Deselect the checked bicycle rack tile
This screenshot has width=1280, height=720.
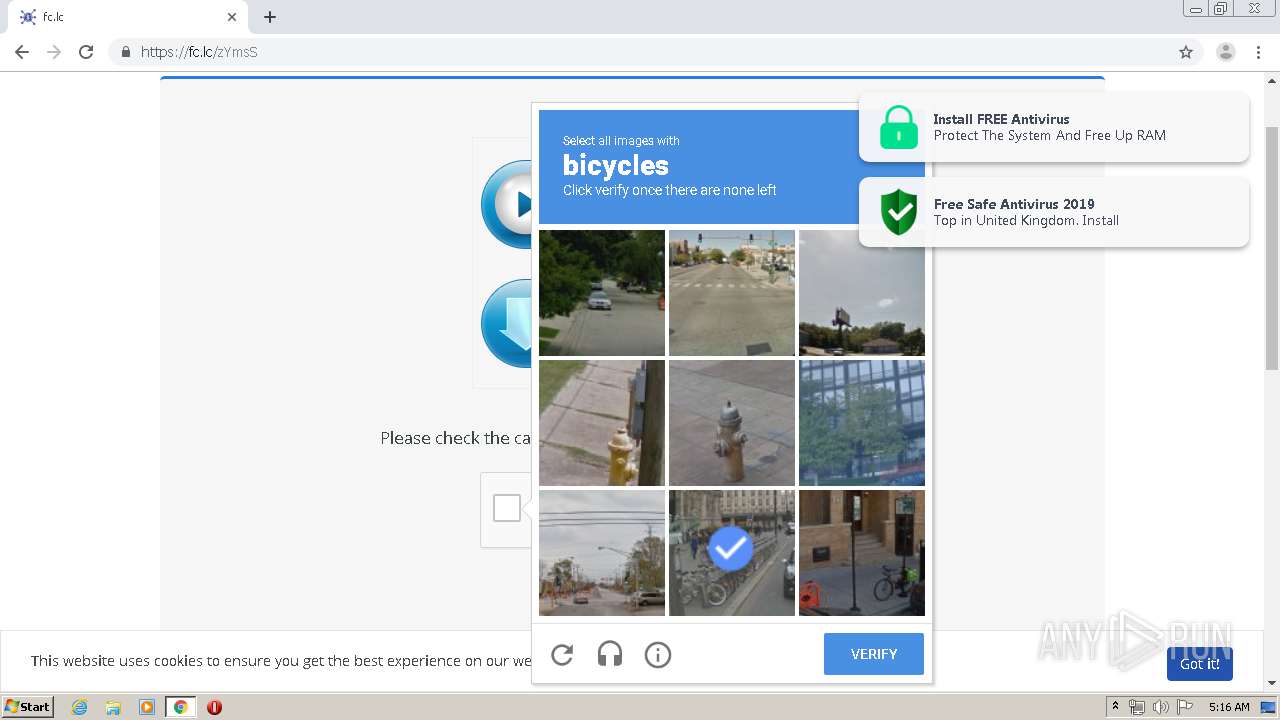click(x=732, y=553)
